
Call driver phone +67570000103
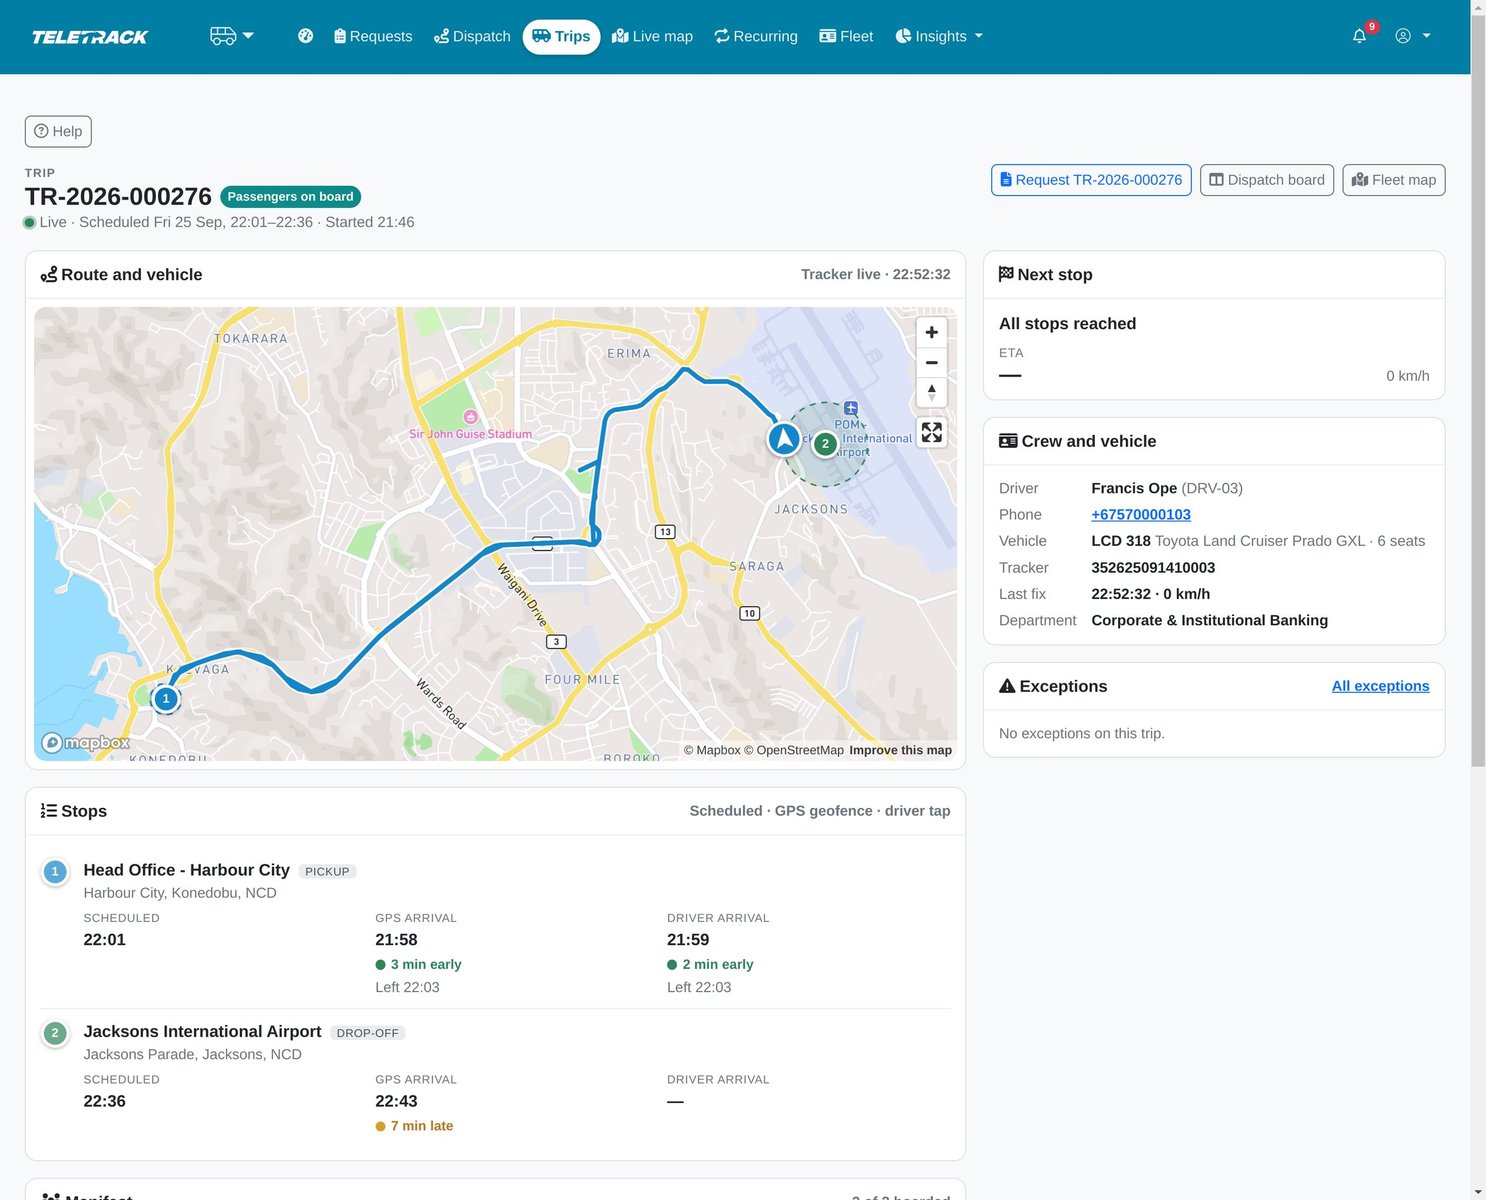[1141, 514]
